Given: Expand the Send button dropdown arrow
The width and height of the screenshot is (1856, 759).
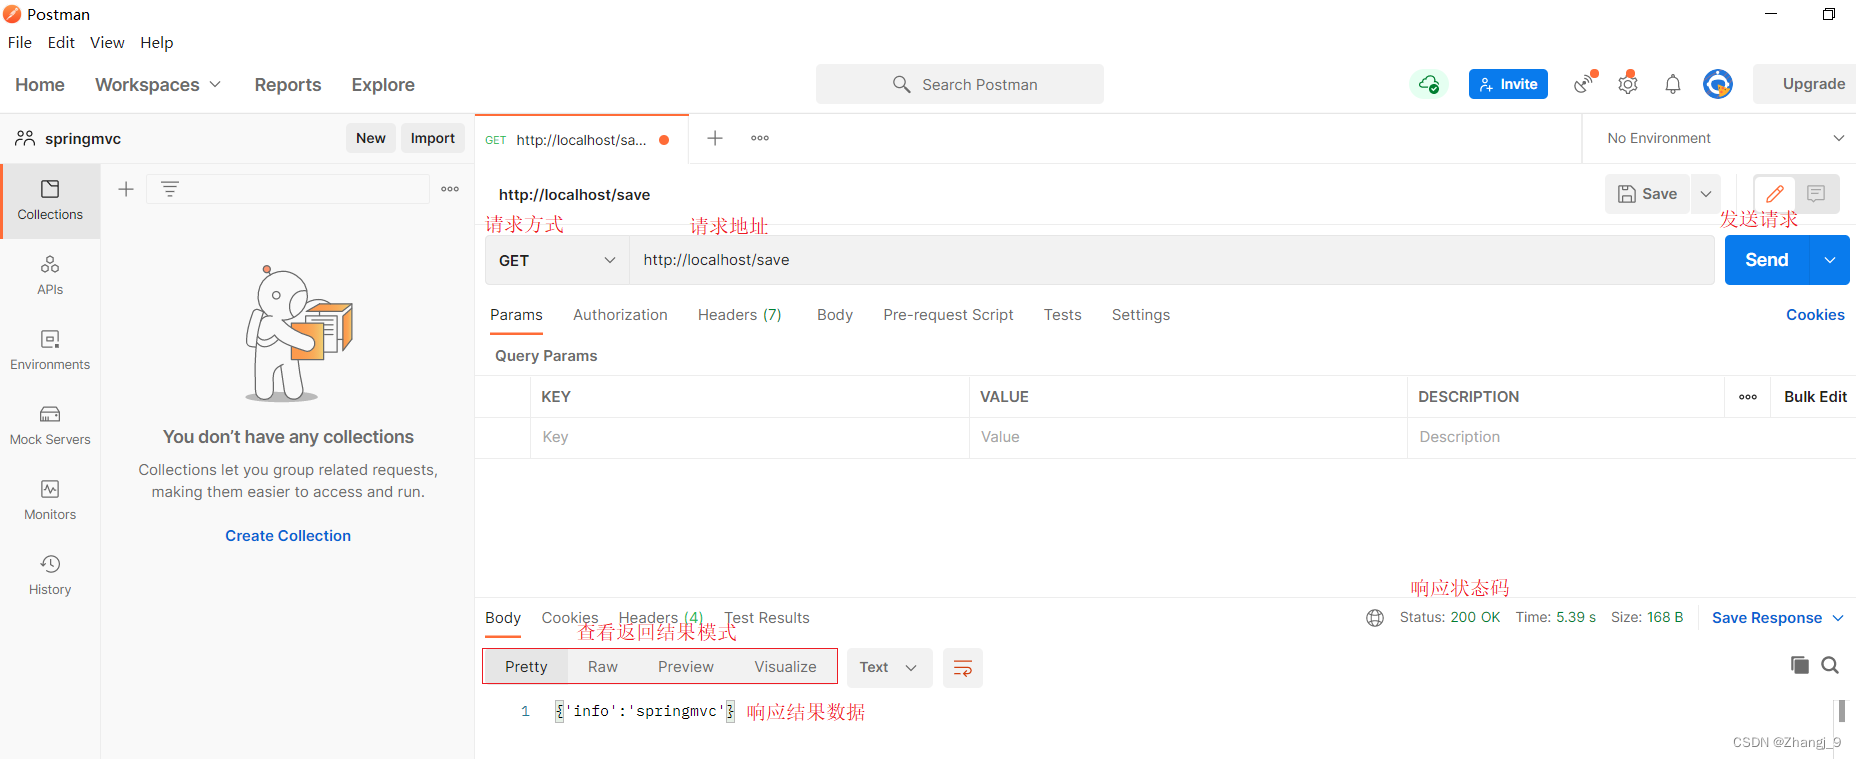Looking at the screenshot, I should point(1830,260).
